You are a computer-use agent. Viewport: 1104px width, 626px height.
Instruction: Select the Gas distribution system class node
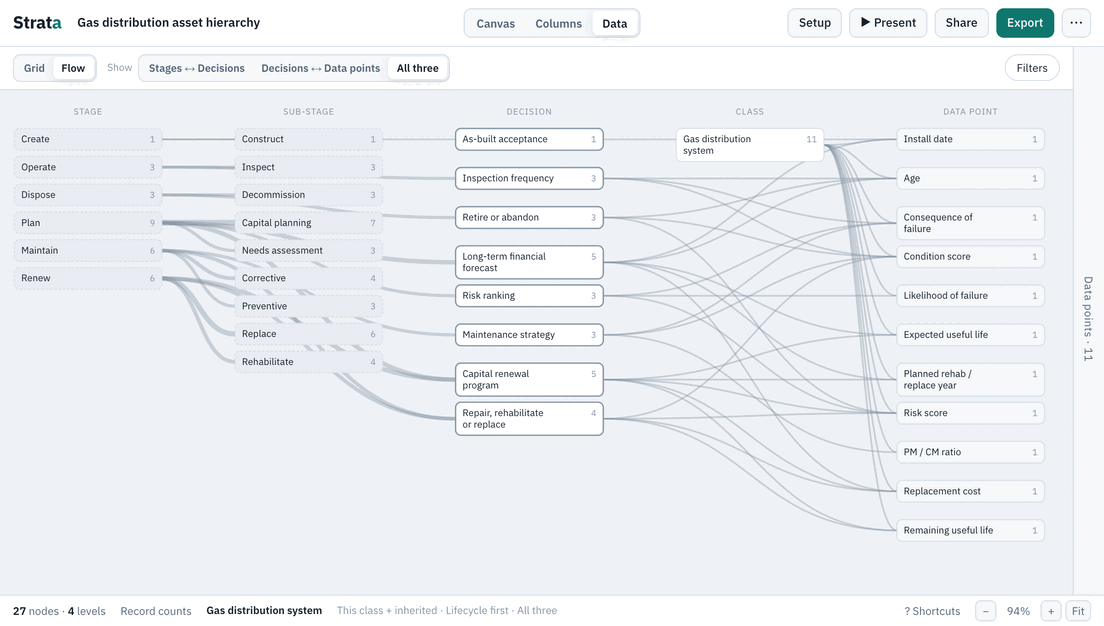pos(750,145)
